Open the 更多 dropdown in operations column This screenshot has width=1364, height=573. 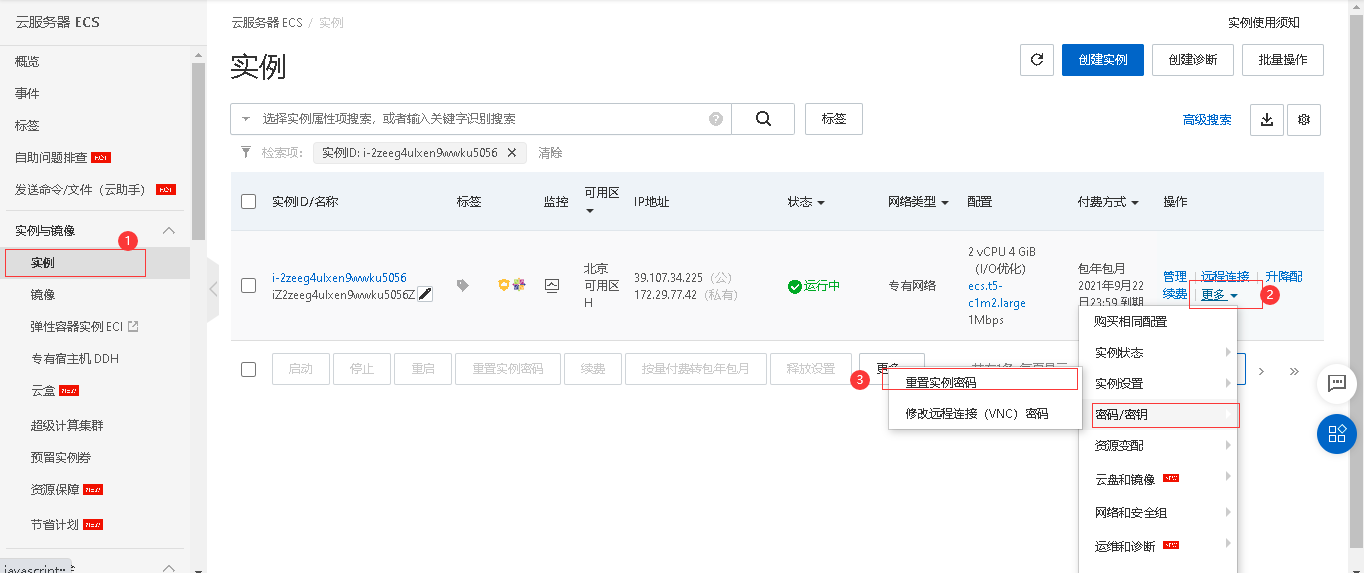1220,295
